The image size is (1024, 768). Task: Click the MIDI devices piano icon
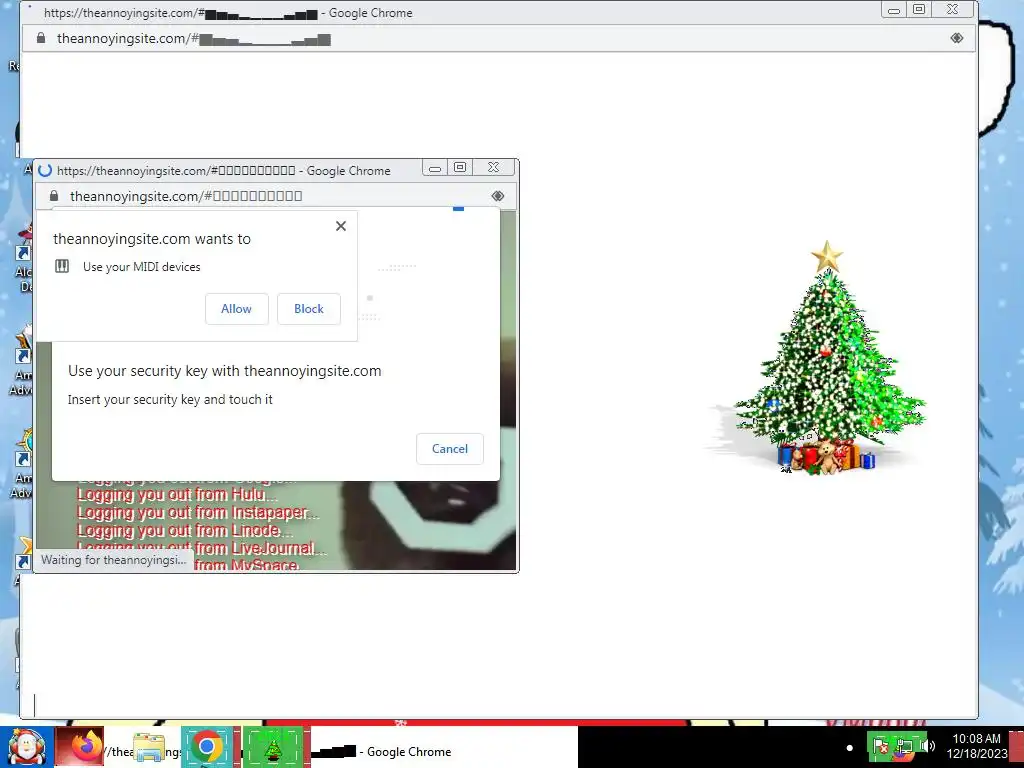pos(62,266)
